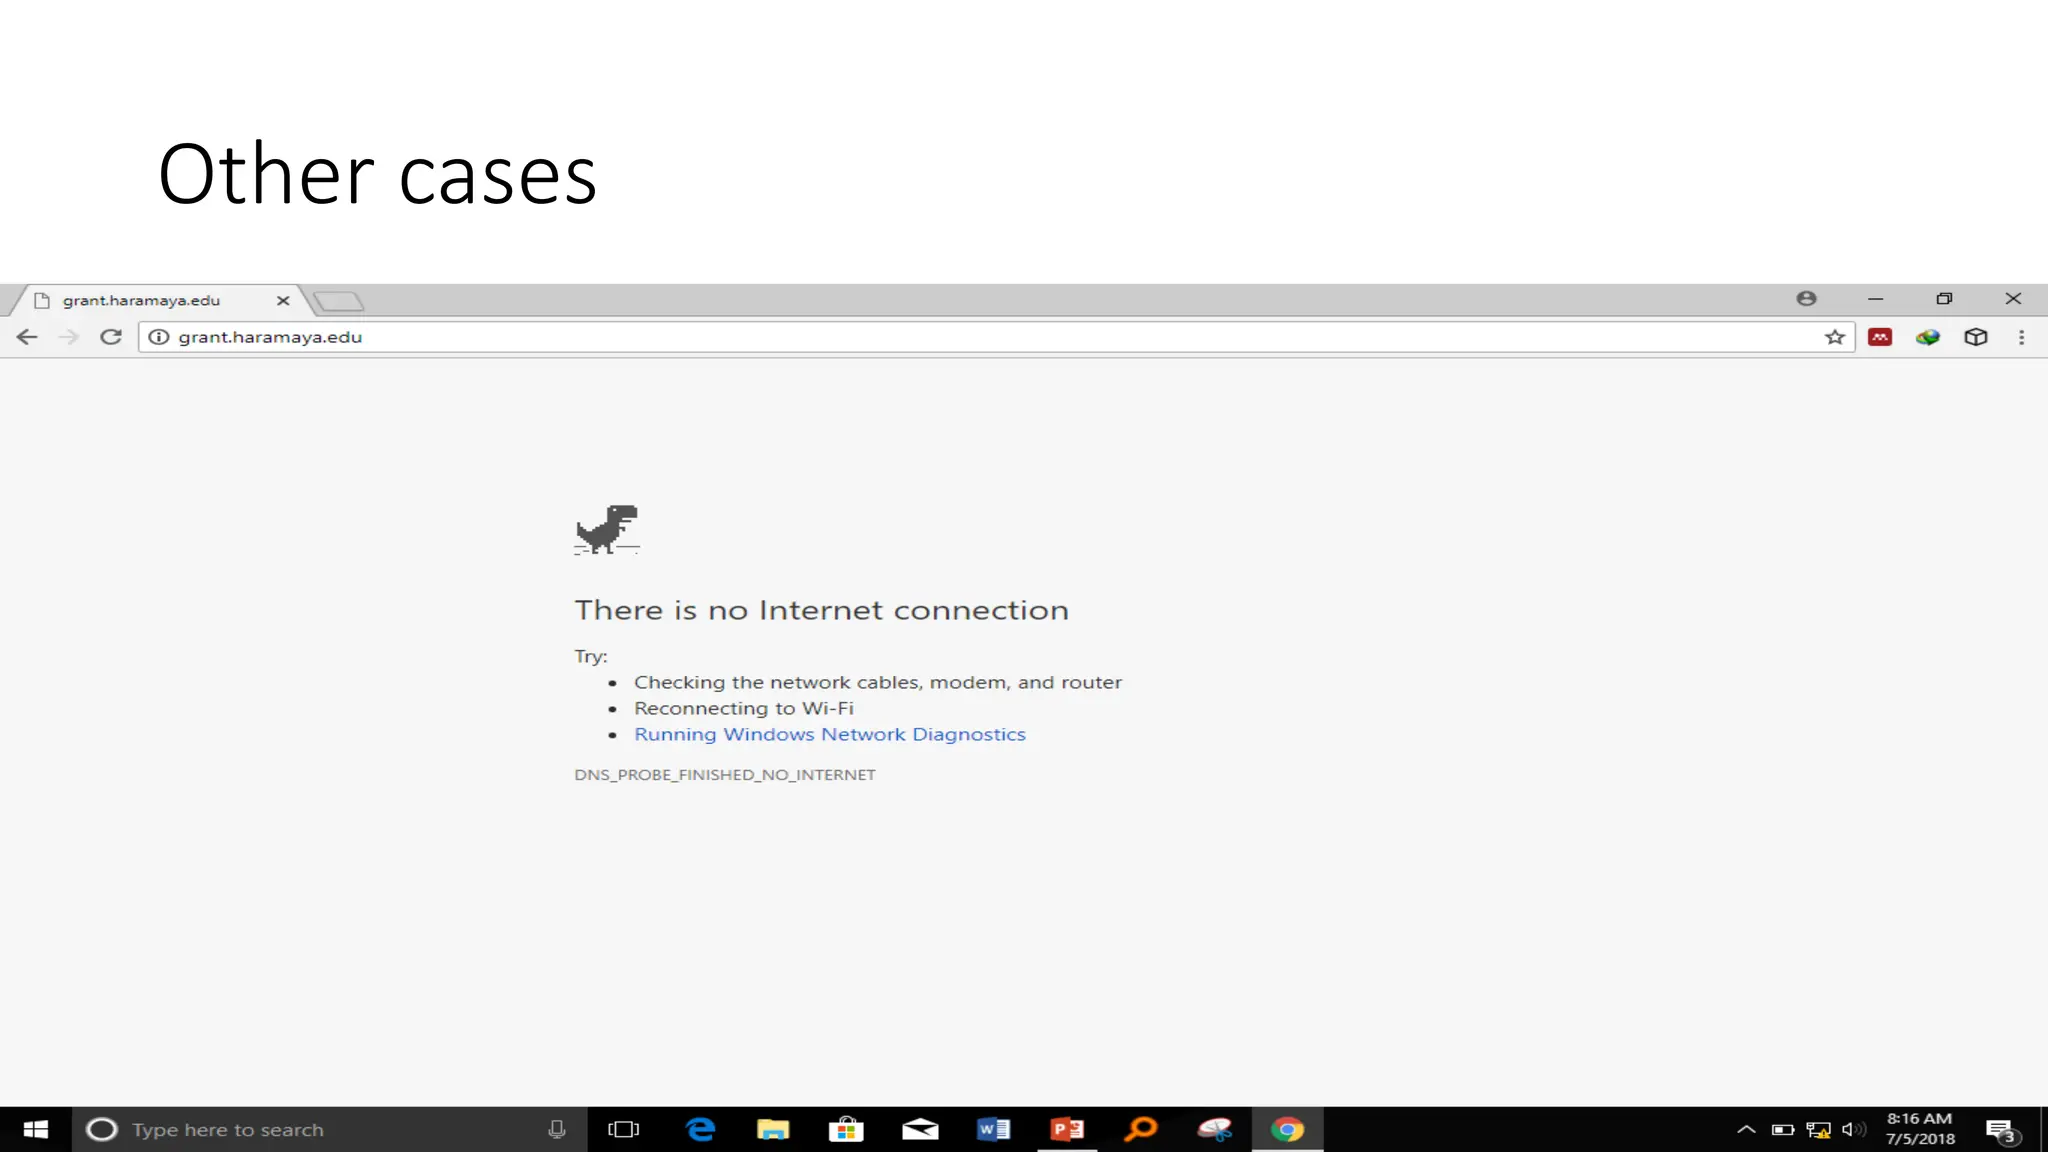Bookmark this page with the star icon
Screen dimensions: 2048x1152
click(x=1834, y=337)
